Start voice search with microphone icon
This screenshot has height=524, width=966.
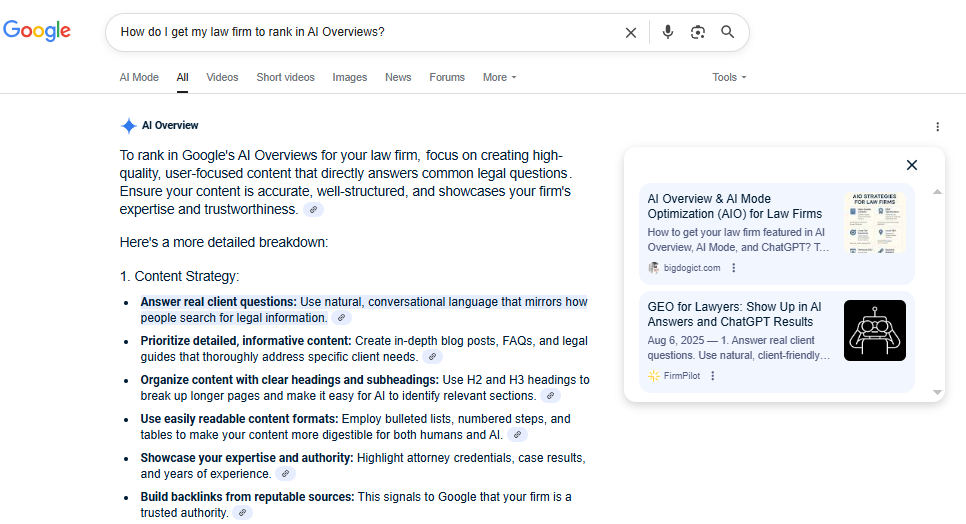pos(667,32)
